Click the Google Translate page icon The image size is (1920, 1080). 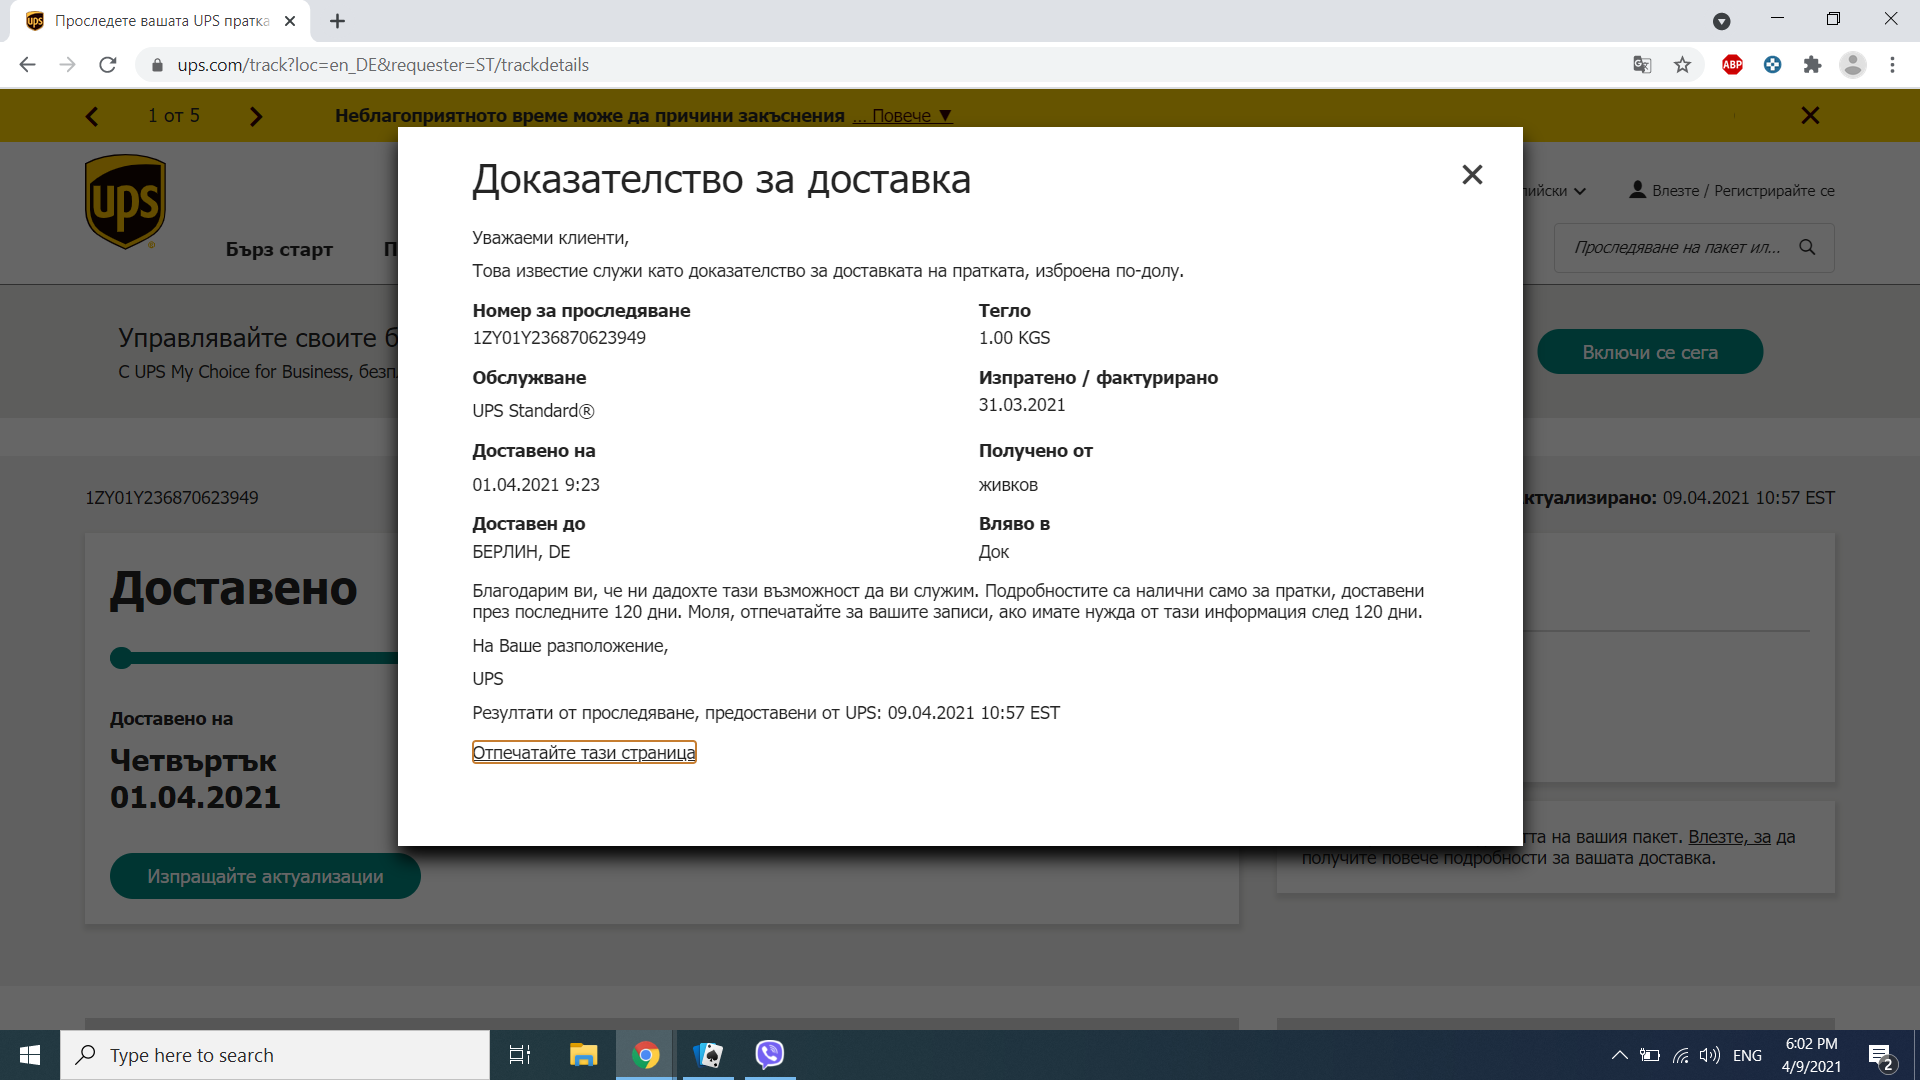pos(1642,65)
